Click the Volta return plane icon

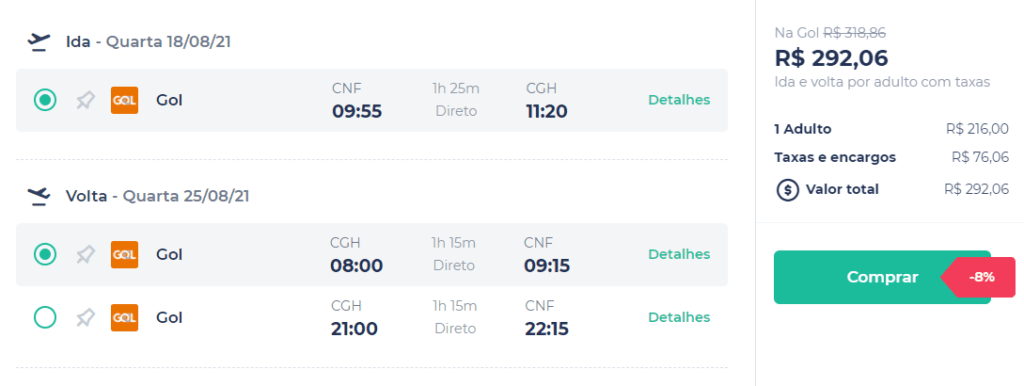(x=39, y=196)
